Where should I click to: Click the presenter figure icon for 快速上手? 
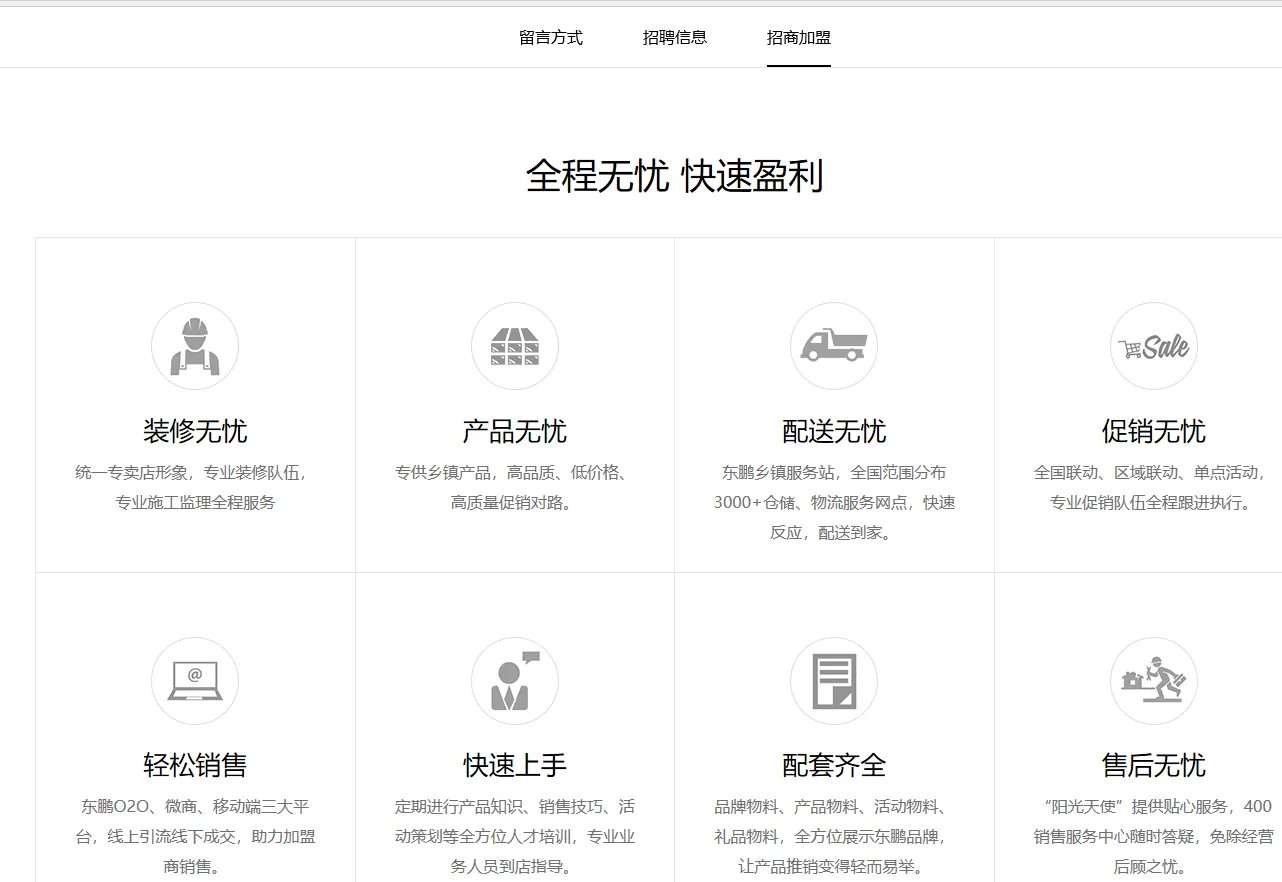tap(514, 680)
